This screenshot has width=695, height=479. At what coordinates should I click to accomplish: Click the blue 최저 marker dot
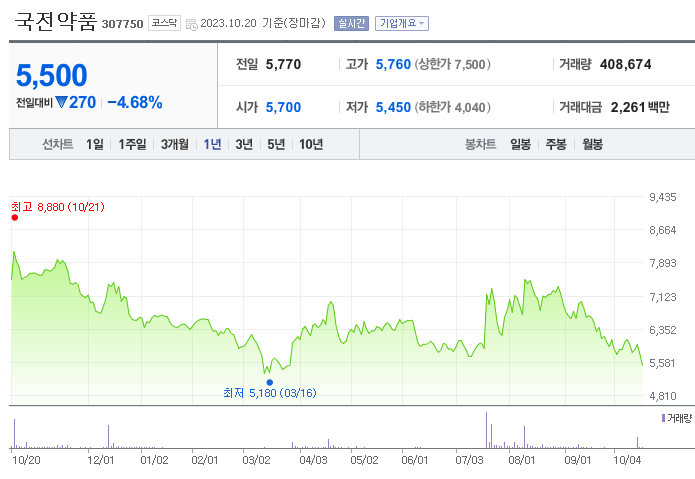[x=269, y=382]
